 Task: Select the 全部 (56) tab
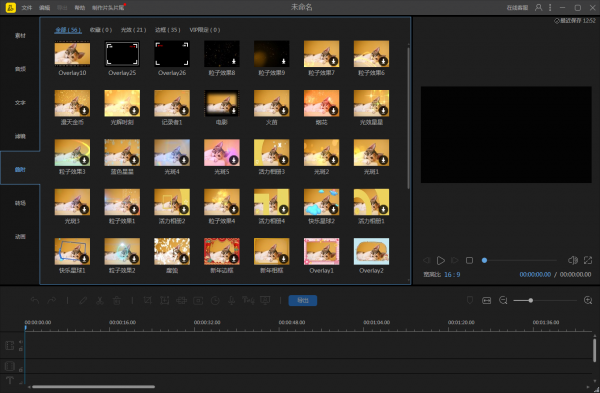[68, 30]
